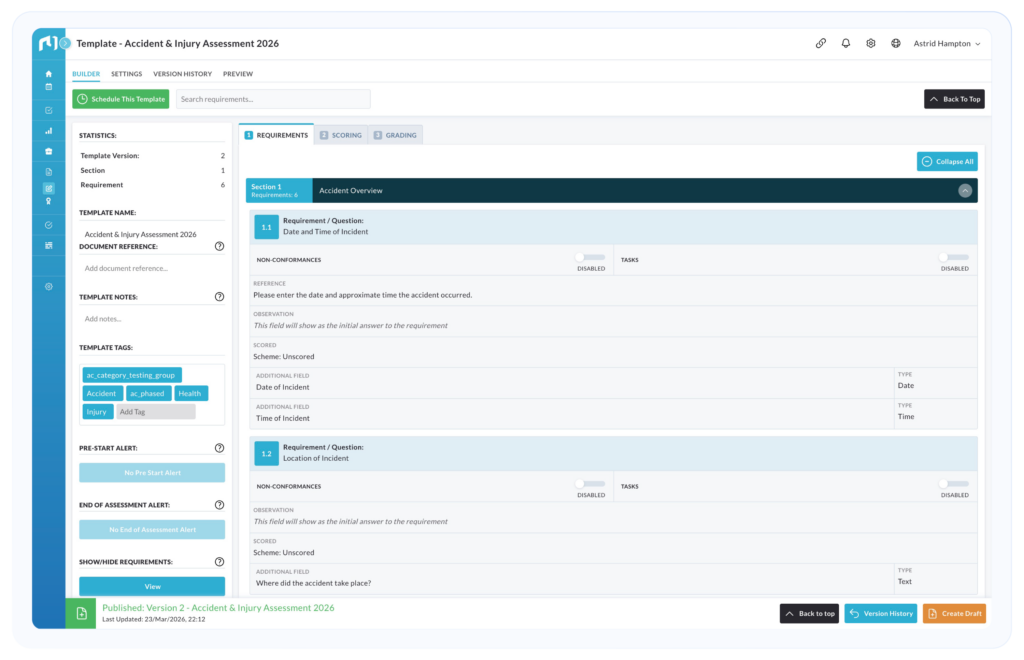Toggle Non-Conformances for requirement 1.2
1024x660 pixels.
pyautogui.click(x=590, y=484)
